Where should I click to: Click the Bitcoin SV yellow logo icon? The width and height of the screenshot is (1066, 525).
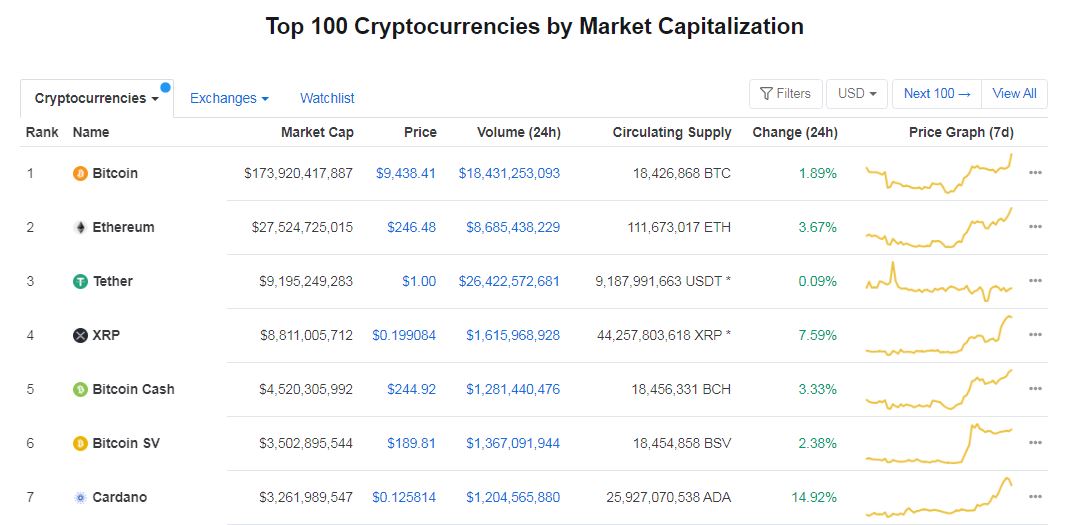(80, 443)
